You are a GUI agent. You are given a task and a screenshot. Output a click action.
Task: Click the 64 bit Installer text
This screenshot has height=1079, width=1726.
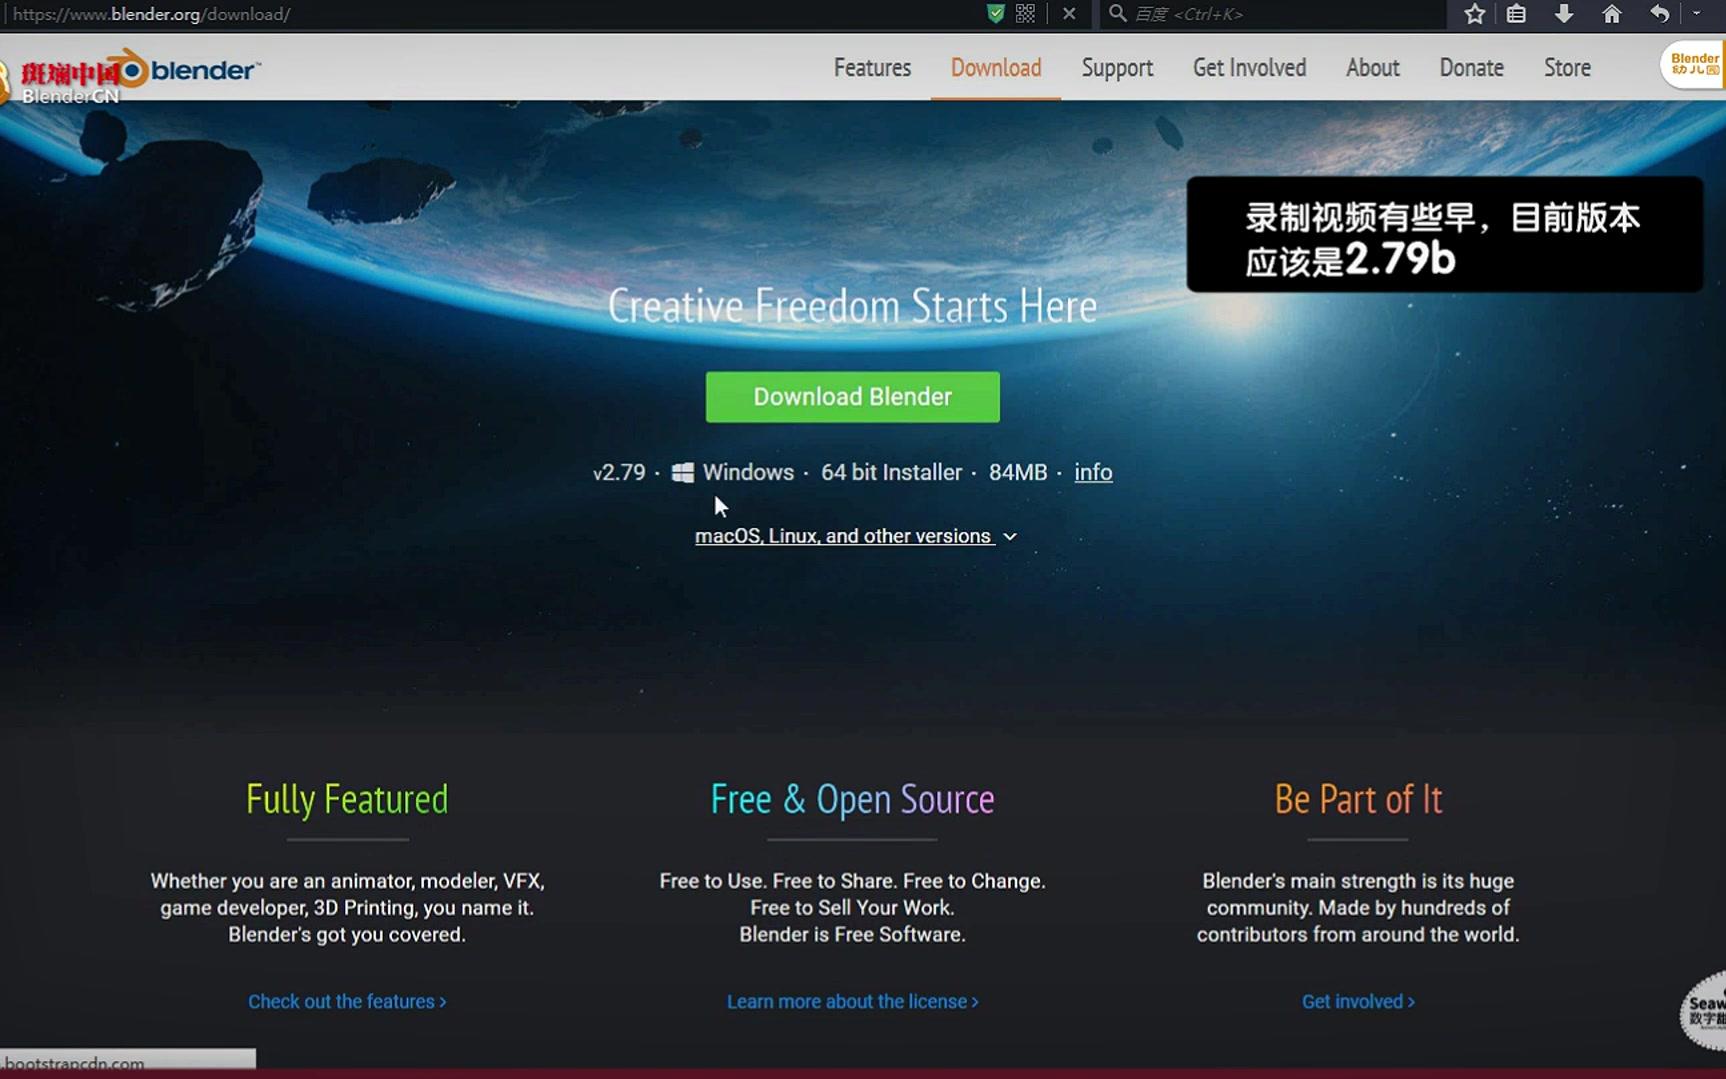tap(891, 472)
